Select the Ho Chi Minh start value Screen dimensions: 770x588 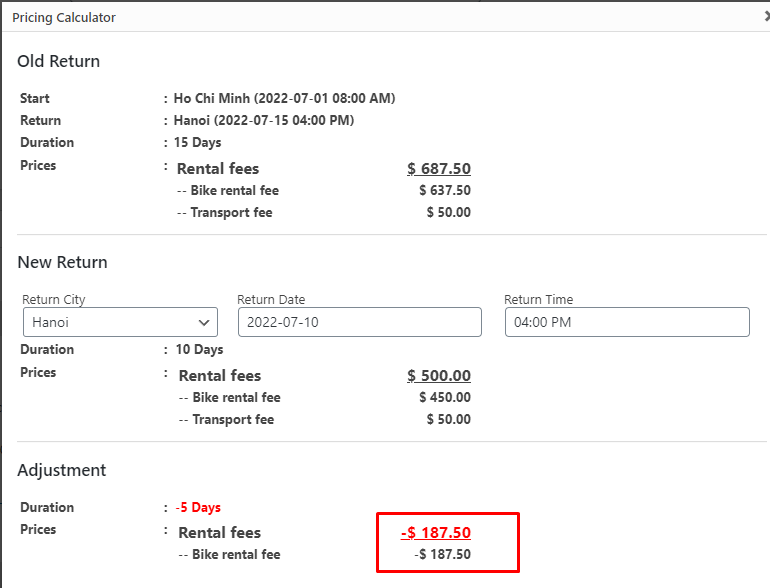(284, 98)
